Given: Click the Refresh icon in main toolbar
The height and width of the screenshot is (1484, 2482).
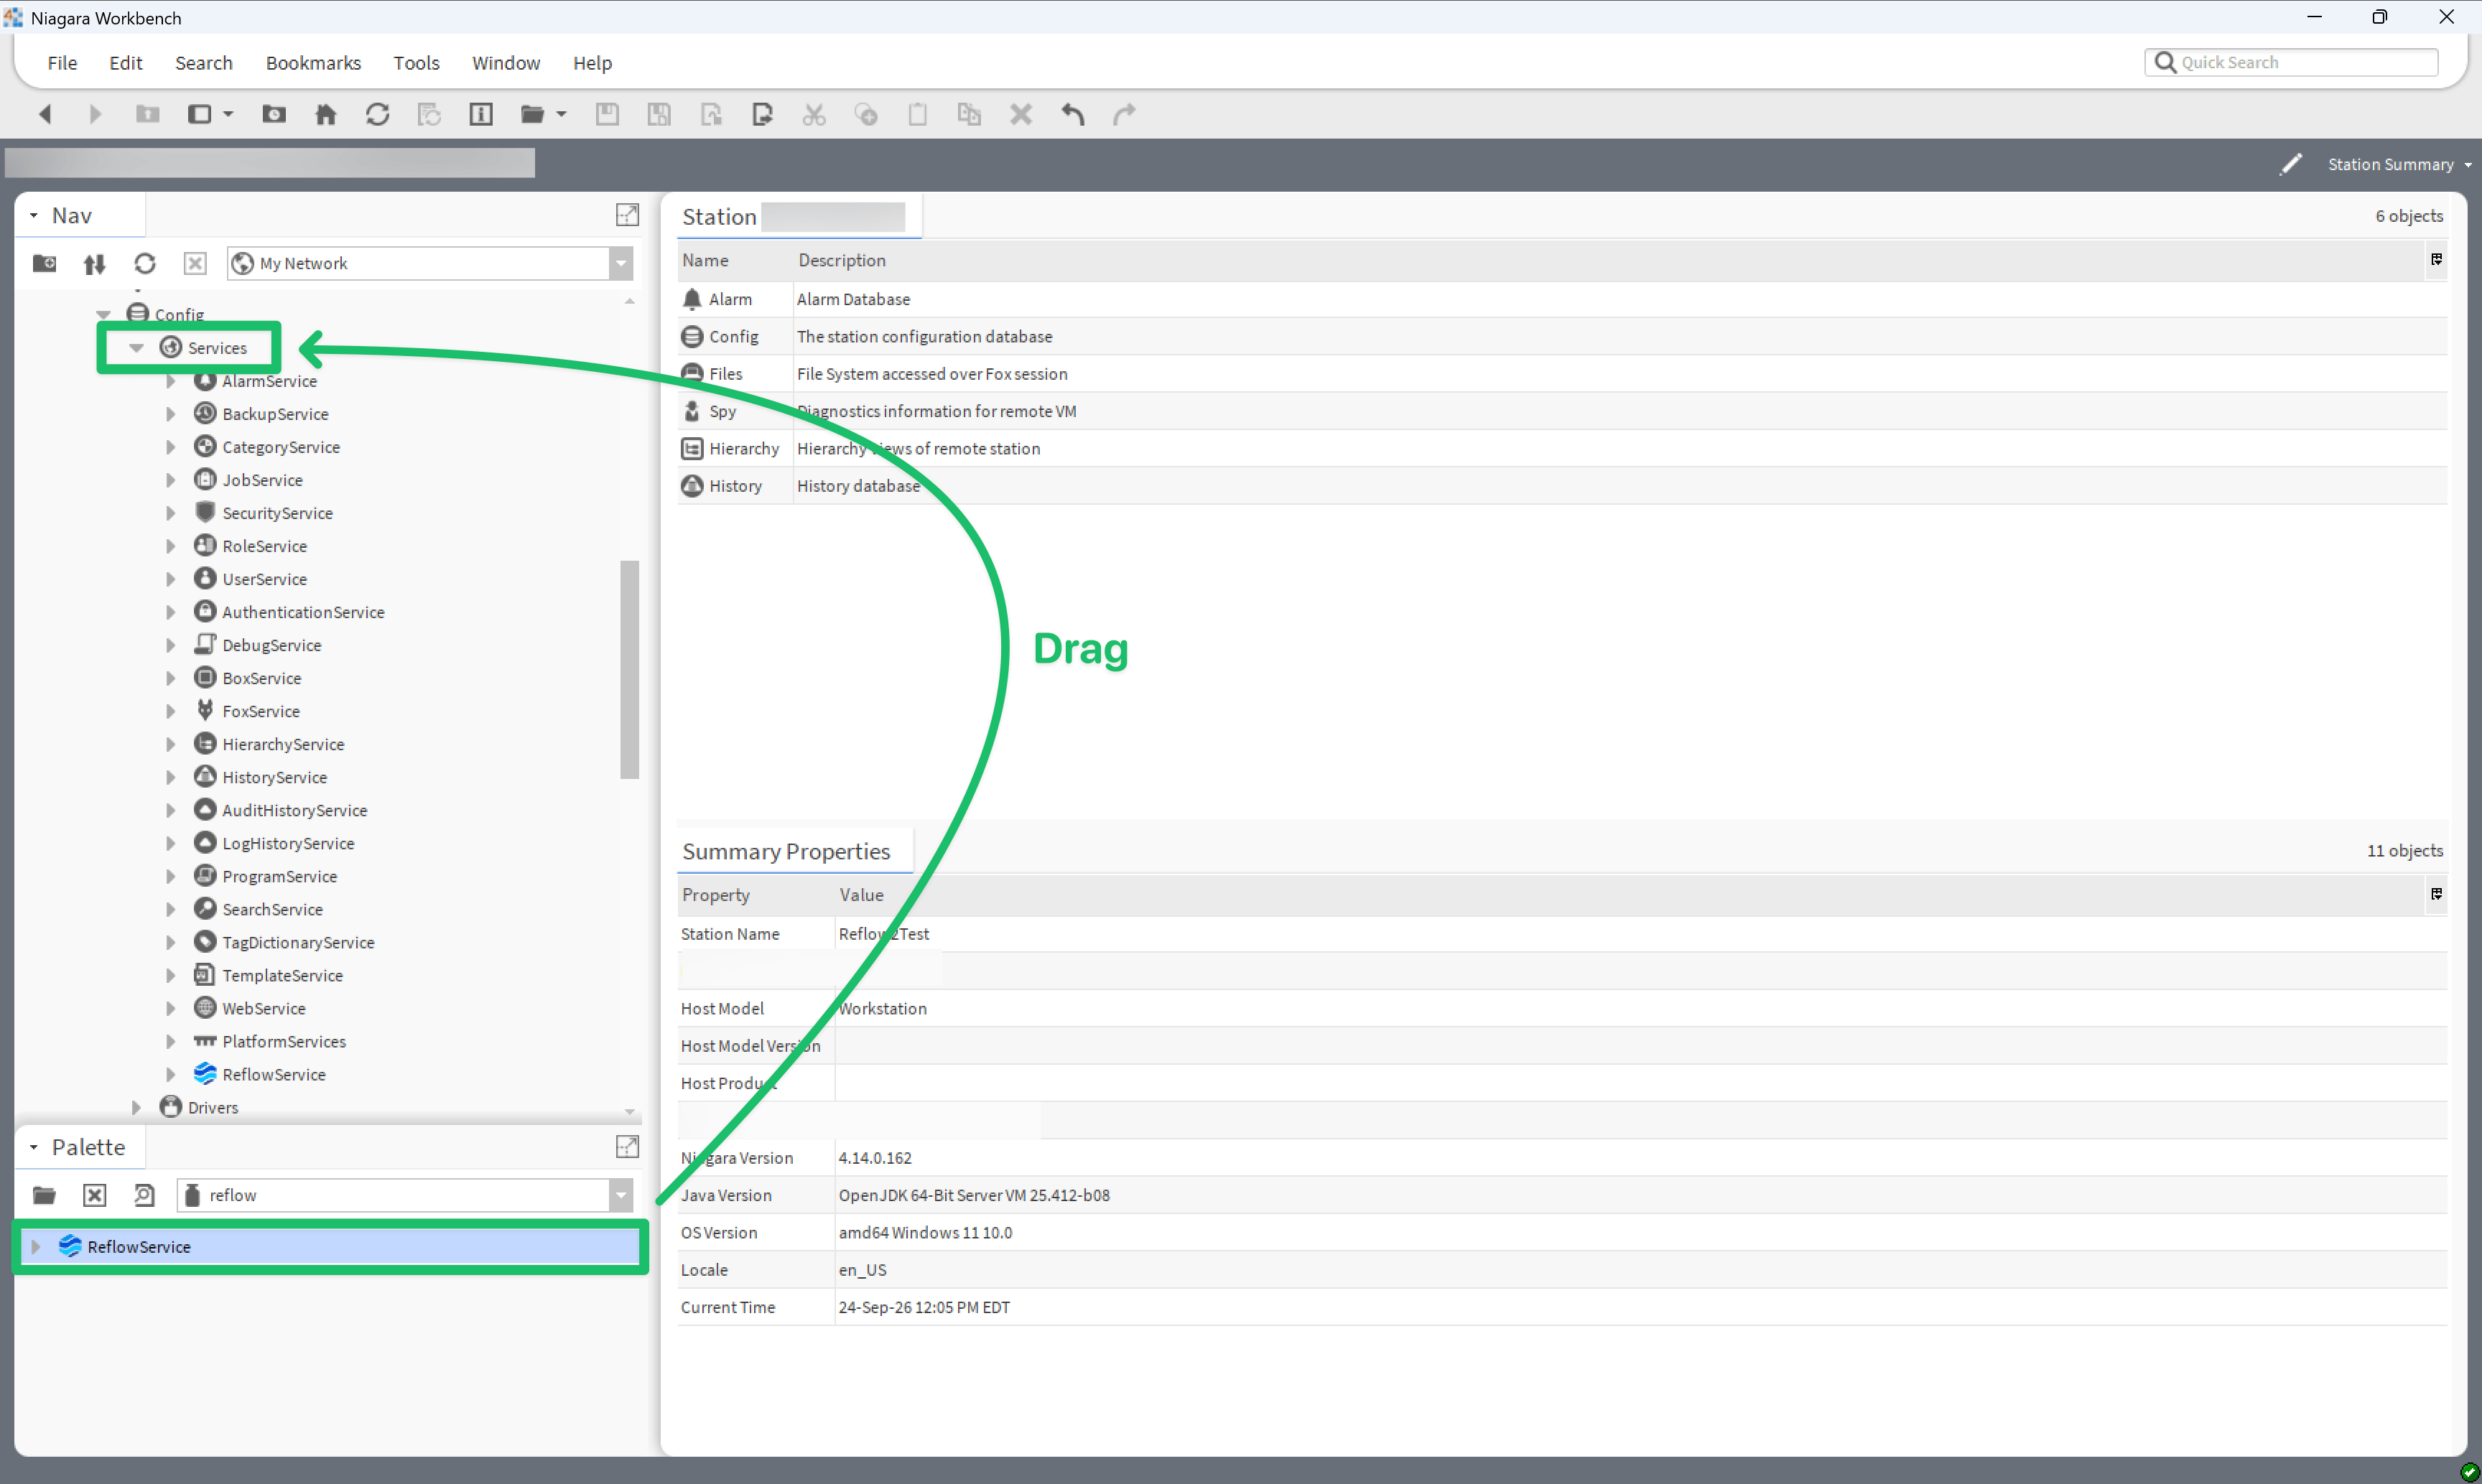Looking at the screenshot, I should [377, 114].
